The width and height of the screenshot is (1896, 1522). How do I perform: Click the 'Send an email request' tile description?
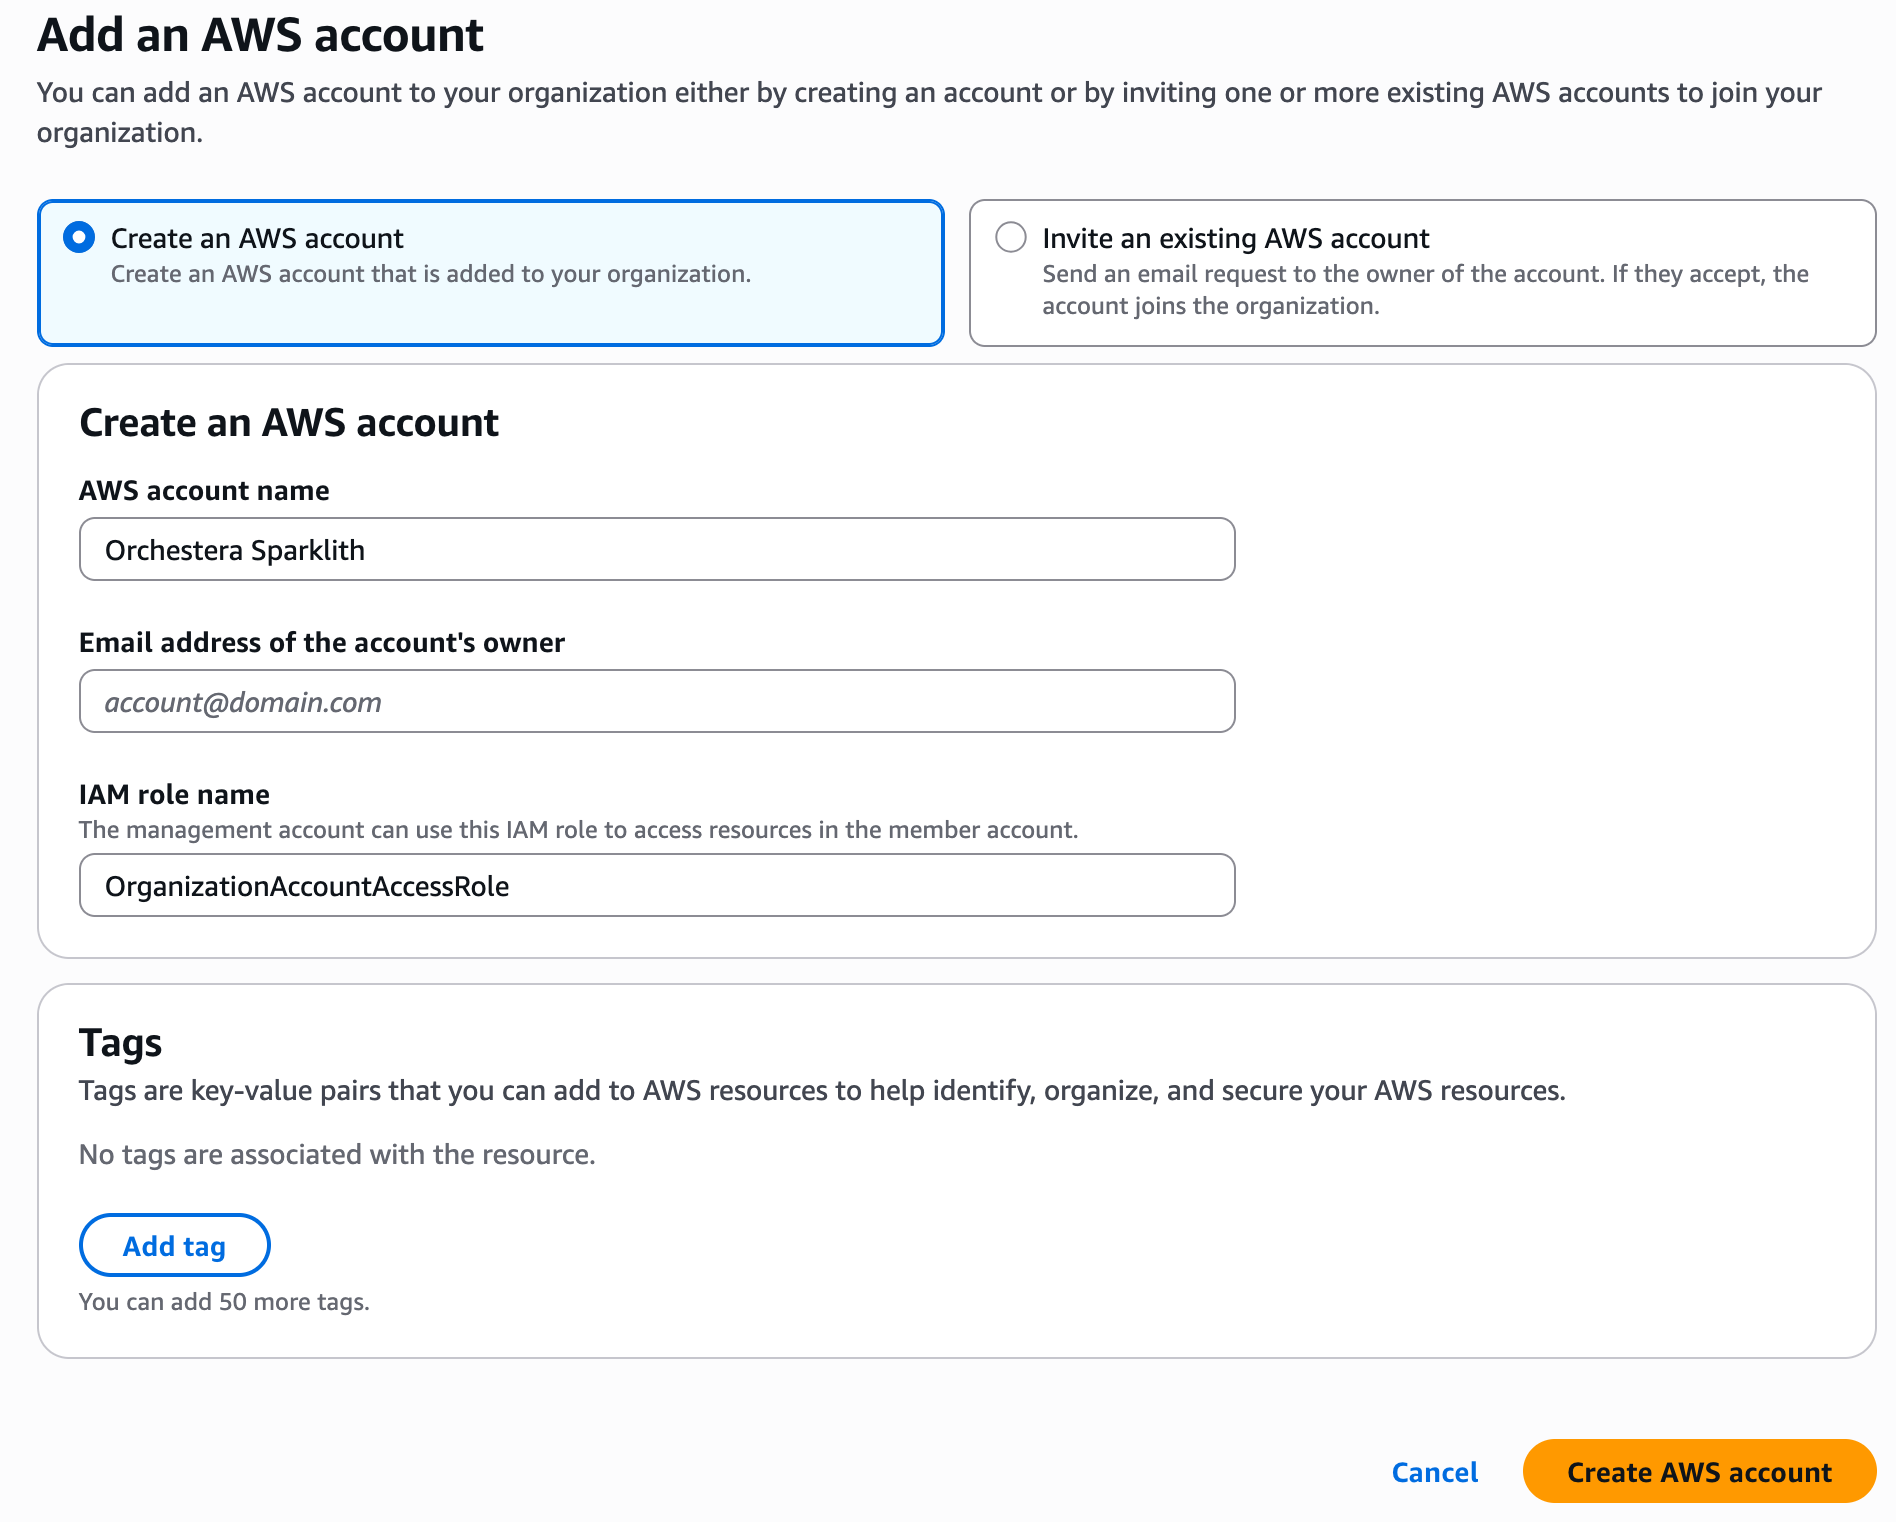(x=1424, y=290)
